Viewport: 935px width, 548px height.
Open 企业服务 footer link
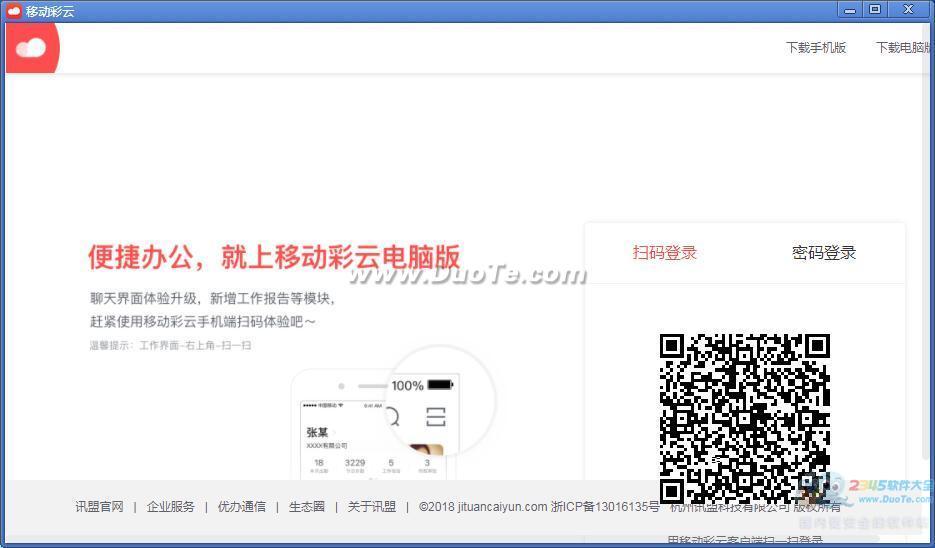pos(171,507)
